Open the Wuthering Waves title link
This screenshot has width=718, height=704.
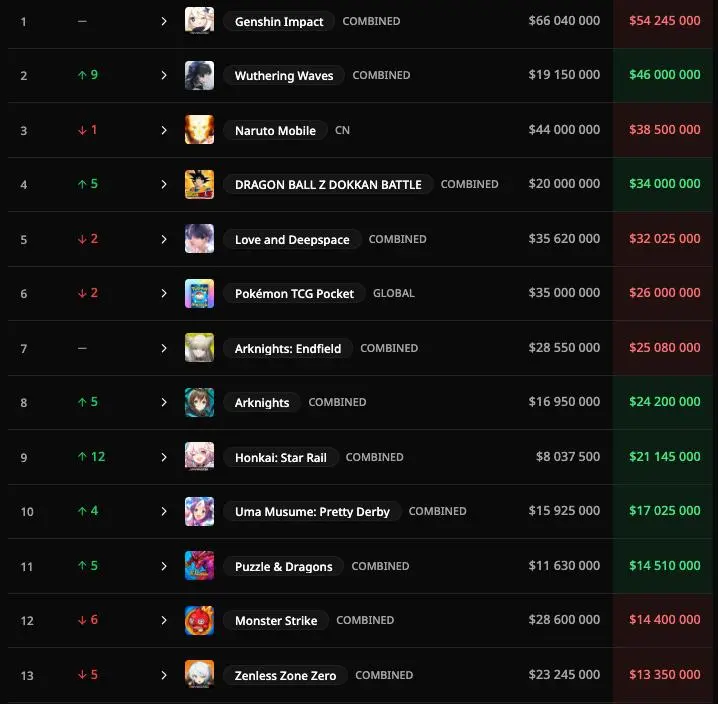[284, 75]
